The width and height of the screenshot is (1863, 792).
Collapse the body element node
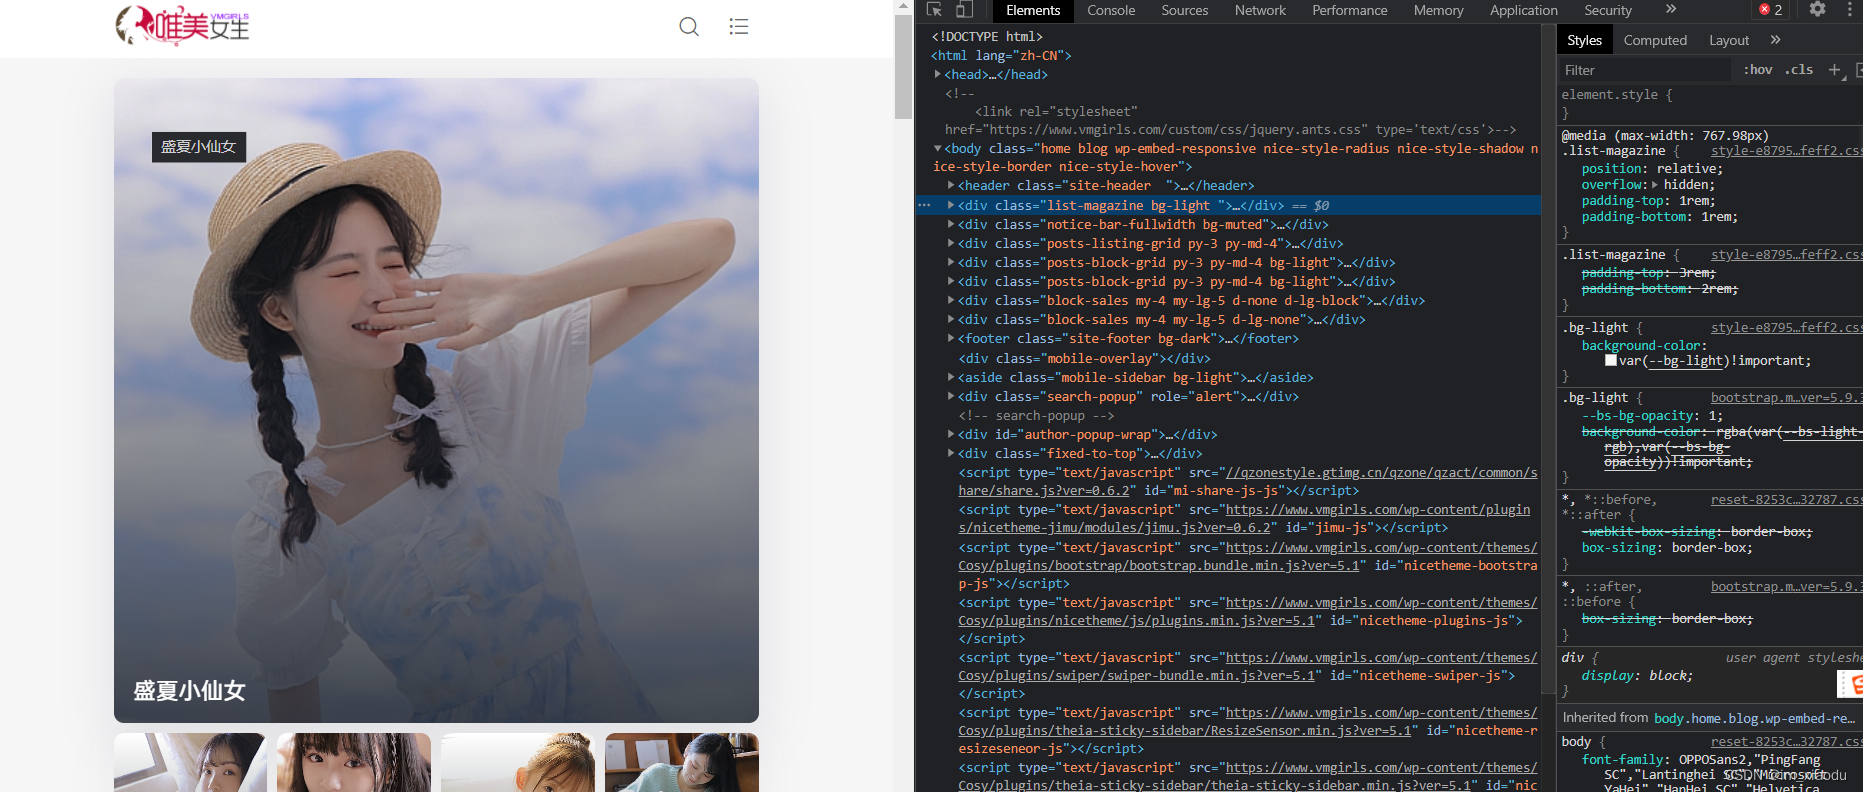[x=938, y=148]
